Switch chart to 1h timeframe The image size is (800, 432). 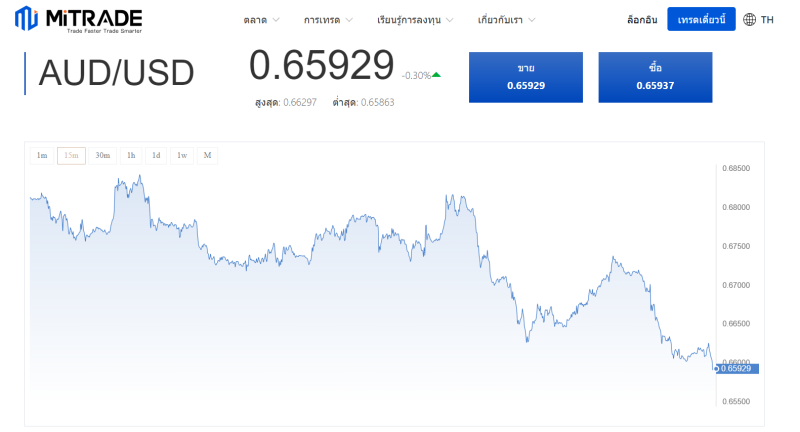point(131,155)
